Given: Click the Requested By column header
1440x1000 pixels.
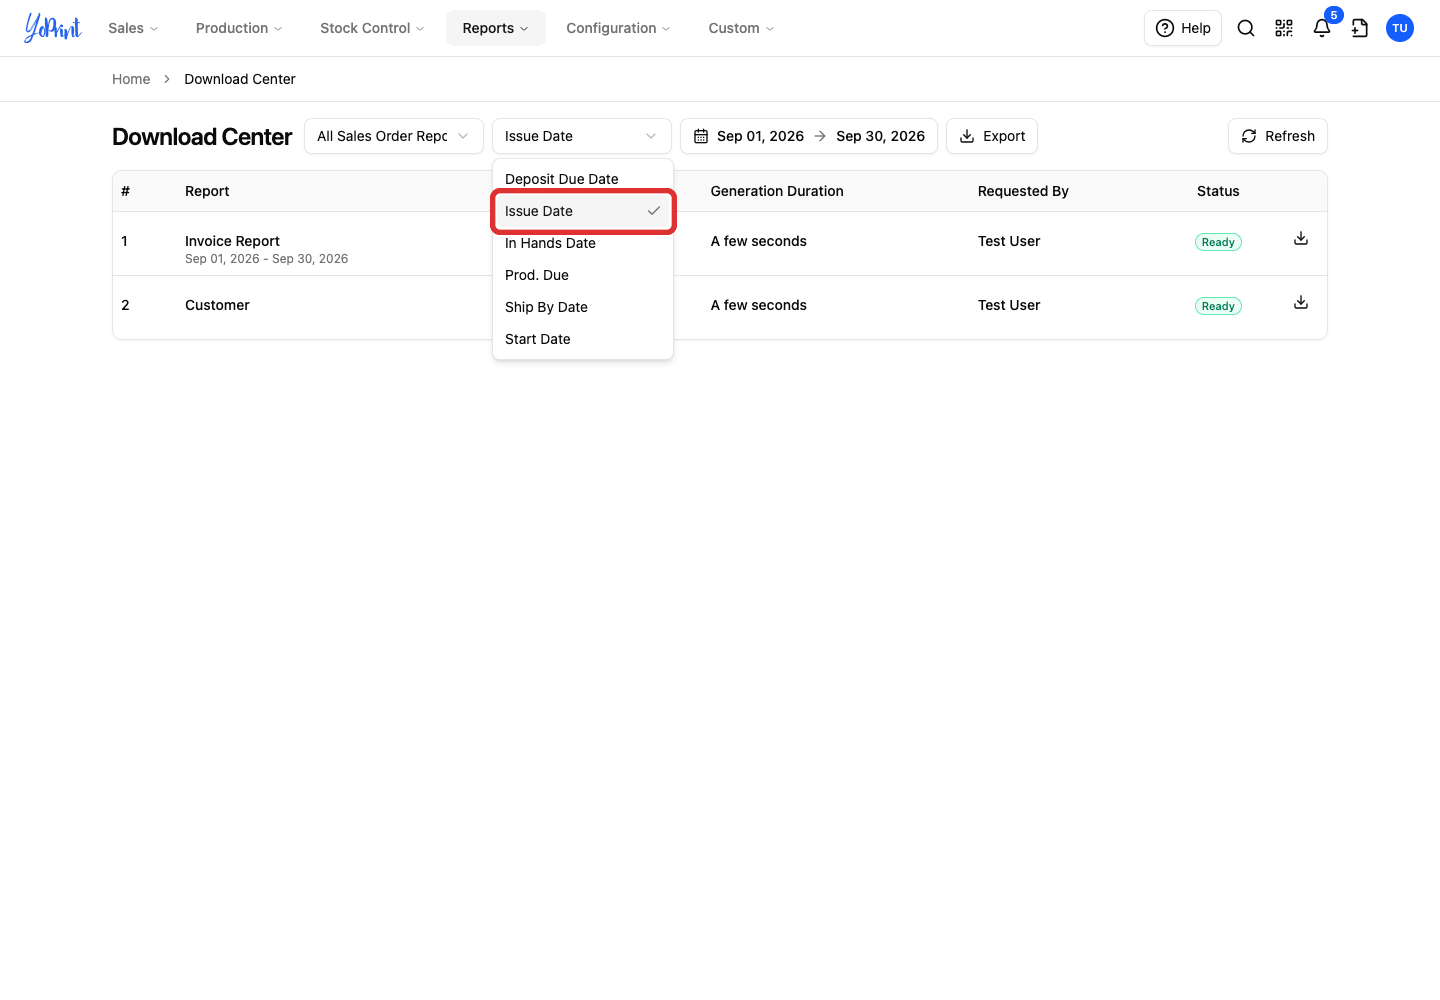Looking at the screenshot, I should 1023,191.
